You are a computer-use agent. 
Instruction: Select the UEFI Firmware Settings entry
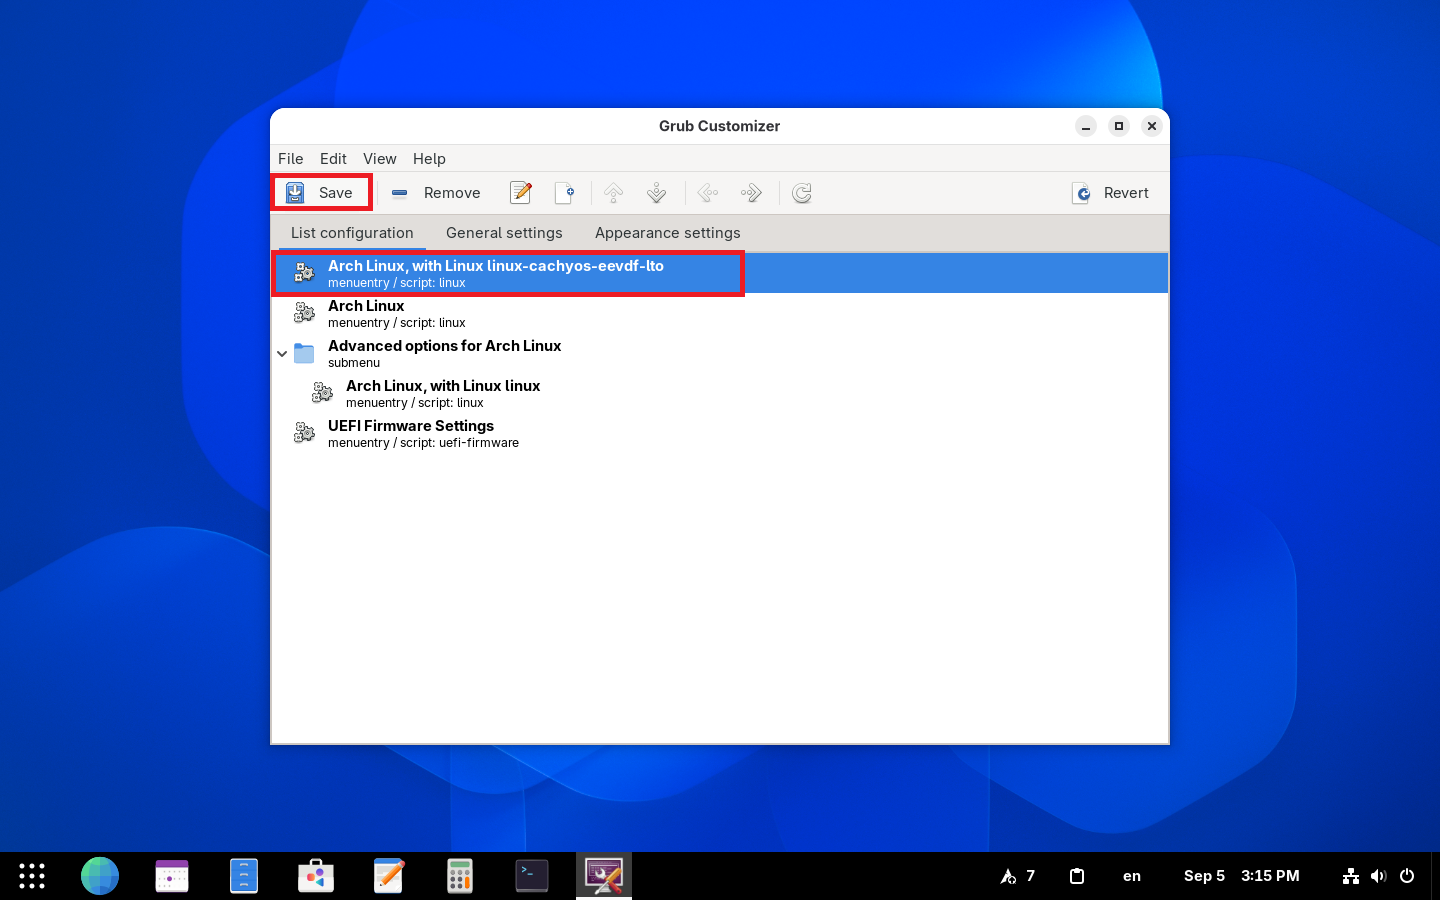point(720,433)
